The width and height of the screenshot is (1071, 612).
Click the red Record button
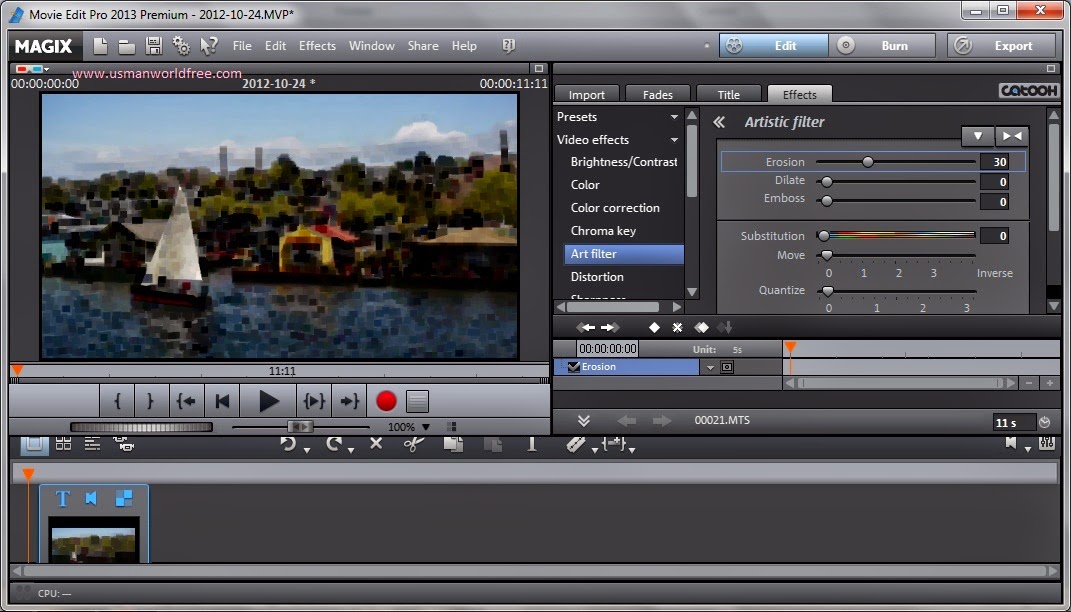[x=386, y=401]
